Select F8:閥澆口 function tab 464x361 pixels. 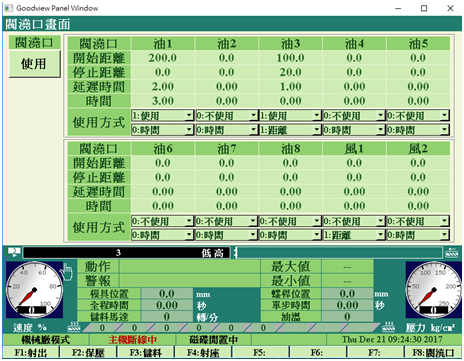pos(433,352)
